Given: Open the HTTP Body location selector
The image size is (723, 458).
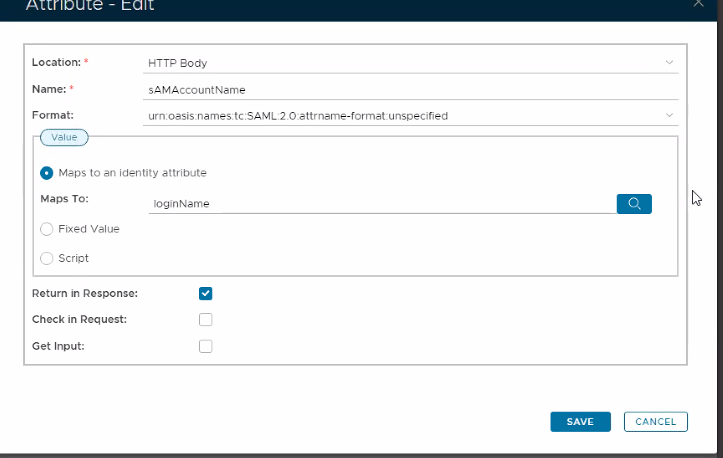Looking at the screenshot, I should coord(400,63).
